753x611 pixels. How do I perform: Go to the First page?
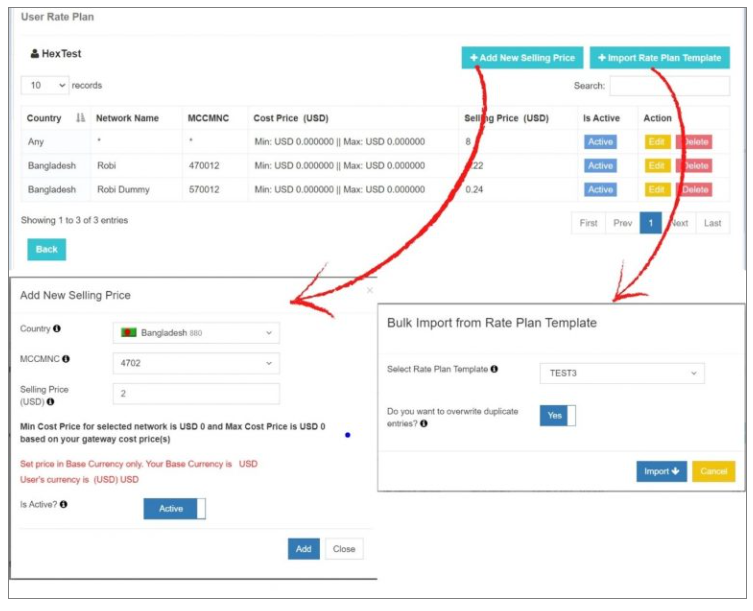click(588, 223)
